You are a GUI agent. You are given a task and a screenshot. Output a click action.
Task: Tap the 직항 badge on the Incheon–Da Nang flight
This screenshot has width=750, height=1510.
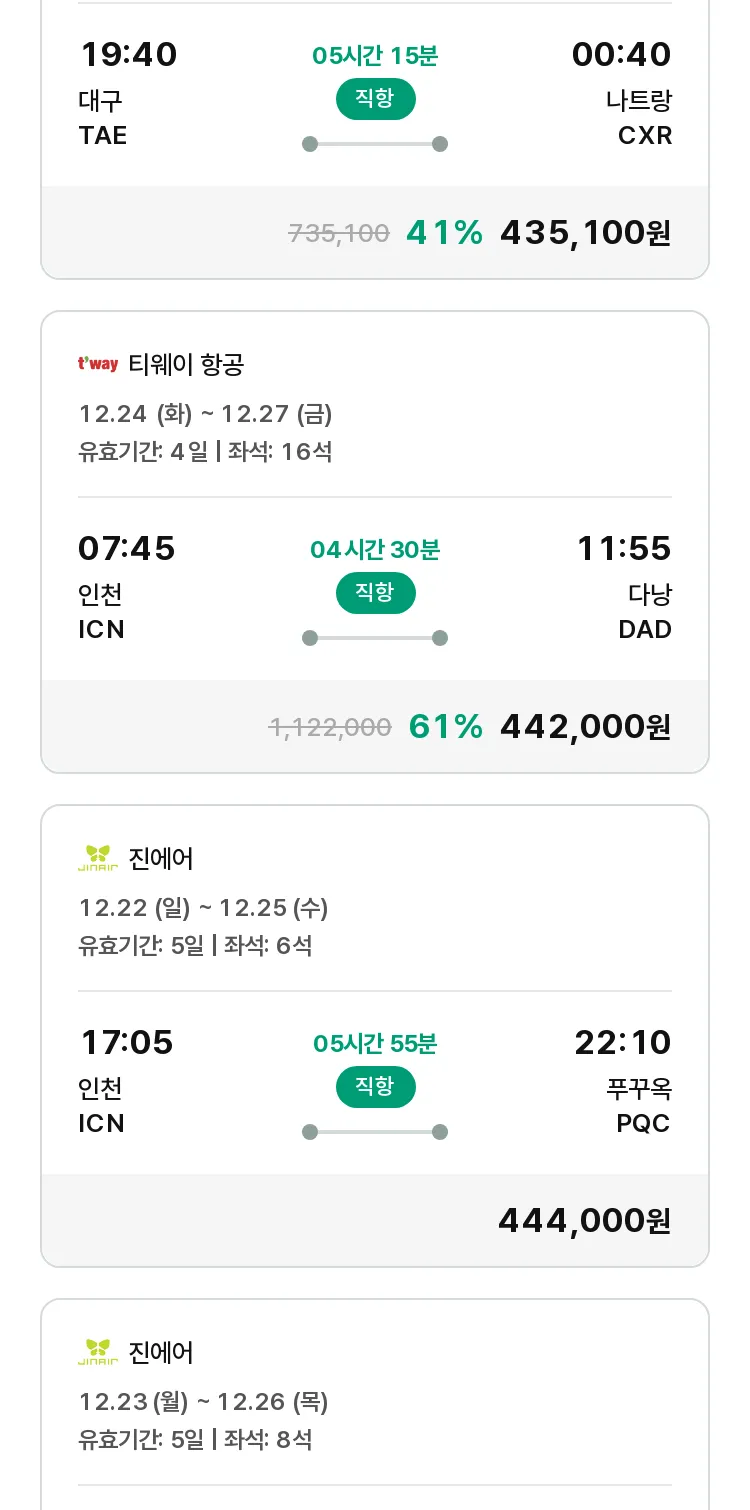pyautogui.click(x=375, y=593)
